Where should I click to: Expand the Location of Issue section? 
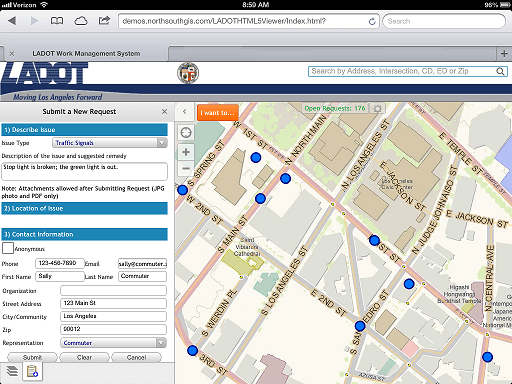[85, 209]
